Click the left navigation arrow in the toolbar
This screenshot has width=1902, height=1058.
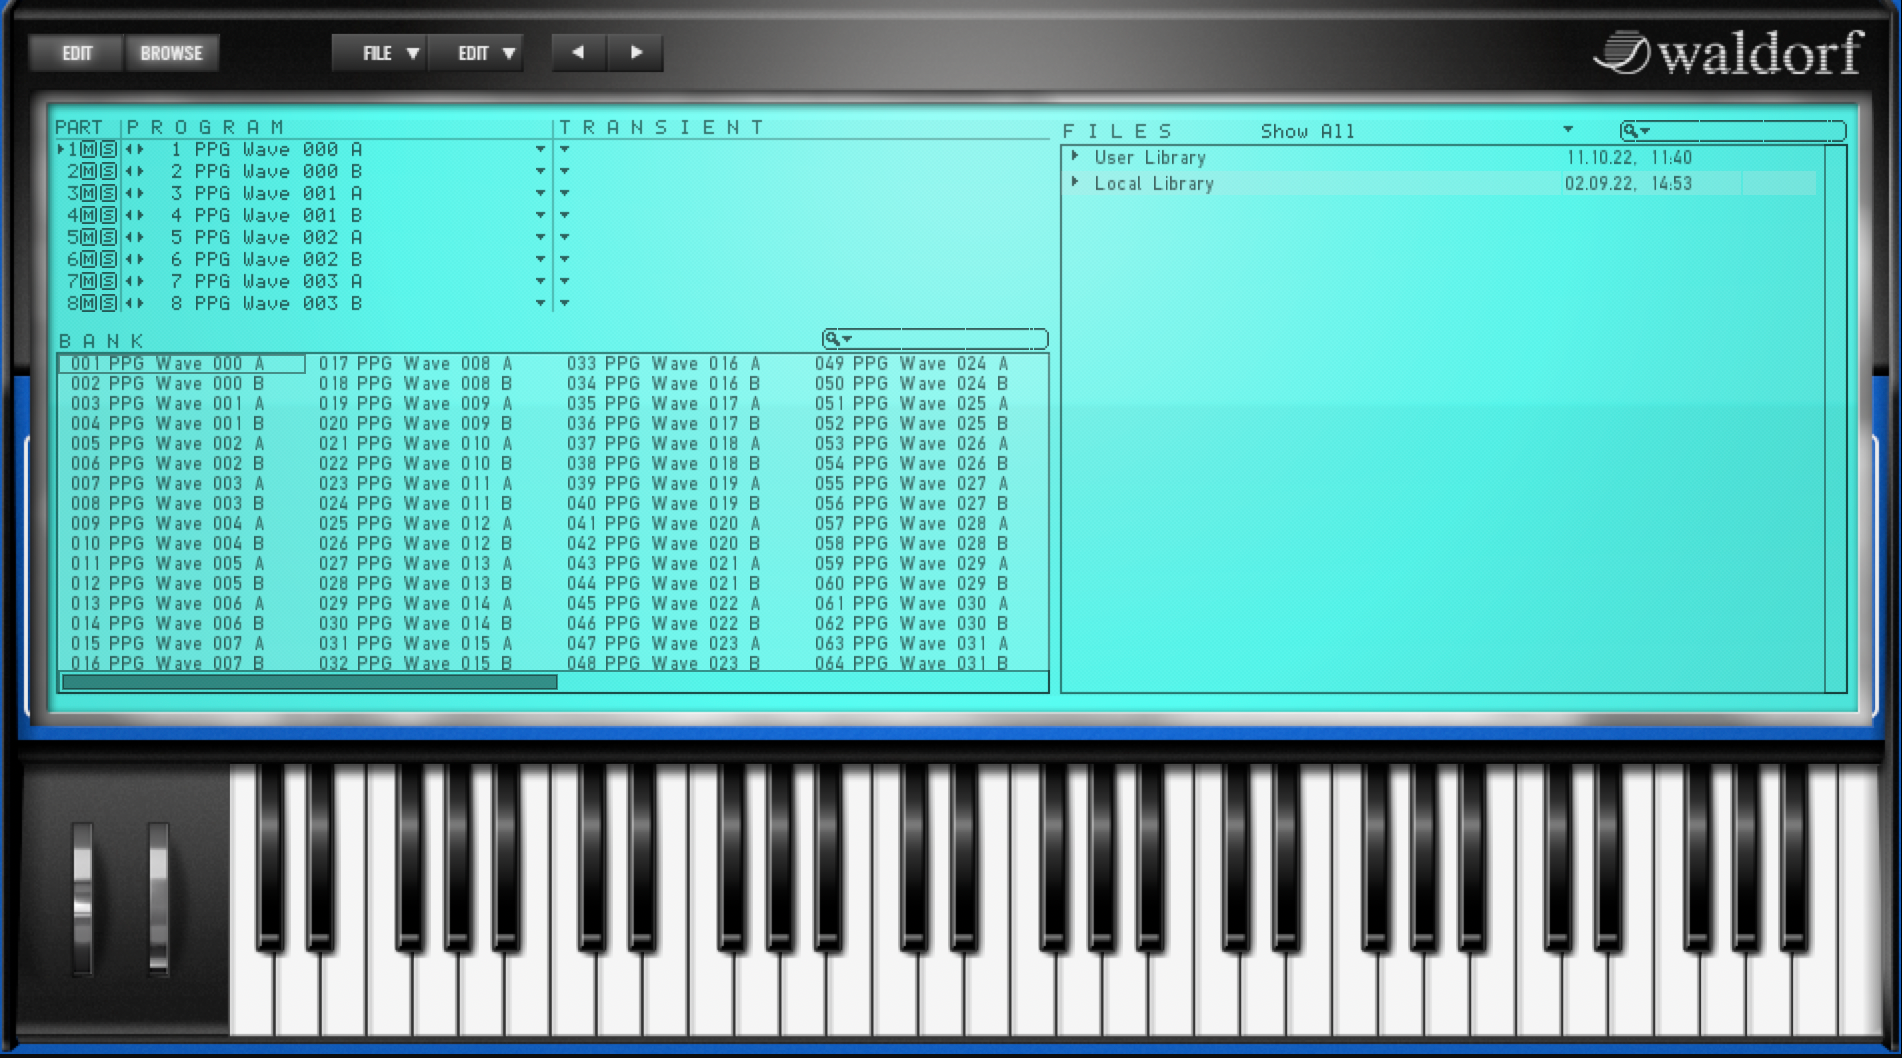tap(577, 53)
